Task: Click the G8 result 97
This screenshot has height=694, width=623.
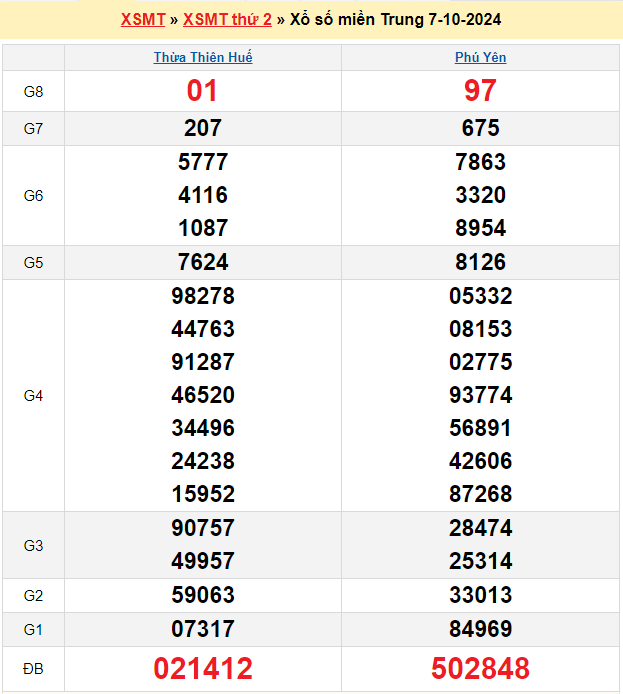Action: pyautogui.click(x=480, y=91)
